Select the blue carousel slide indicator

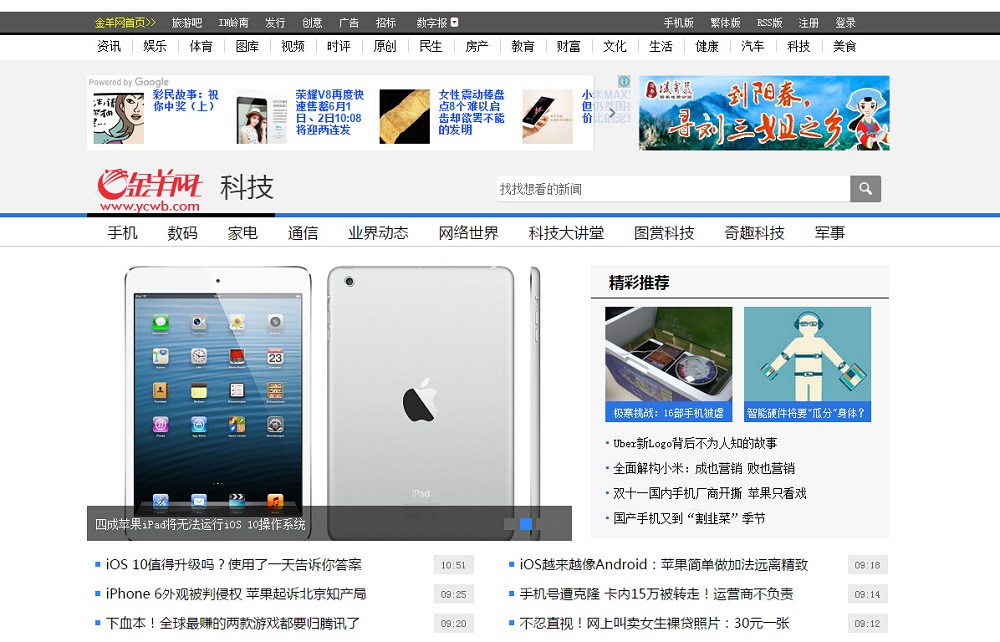(x=526, y=524)
